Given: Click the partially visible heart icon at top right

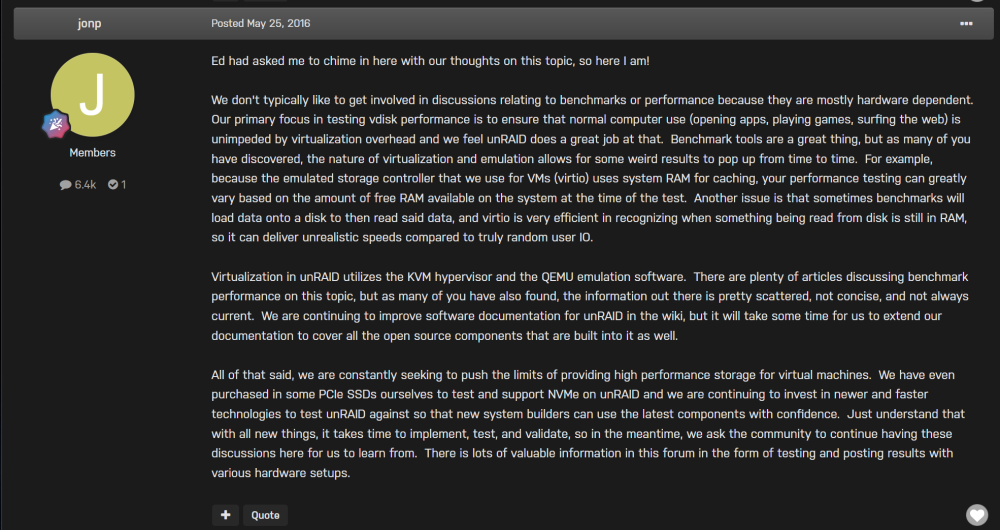Looking at the screenshot, I should coord(976,1).
